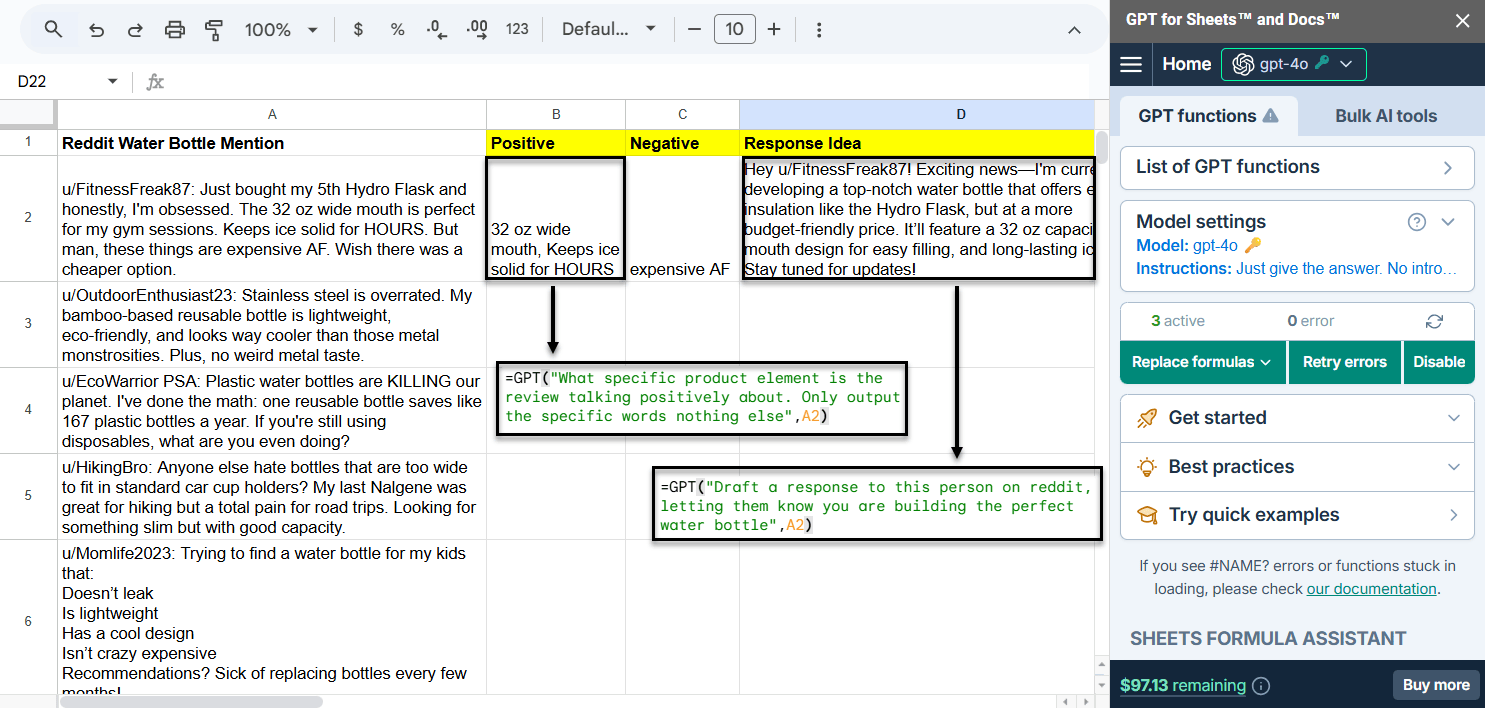Image resolution: width=1485 pixels, height=708 pixels.
Task: Open the gpt-4o model selector
Action: pyautogui.click(x=1293, y=64)
